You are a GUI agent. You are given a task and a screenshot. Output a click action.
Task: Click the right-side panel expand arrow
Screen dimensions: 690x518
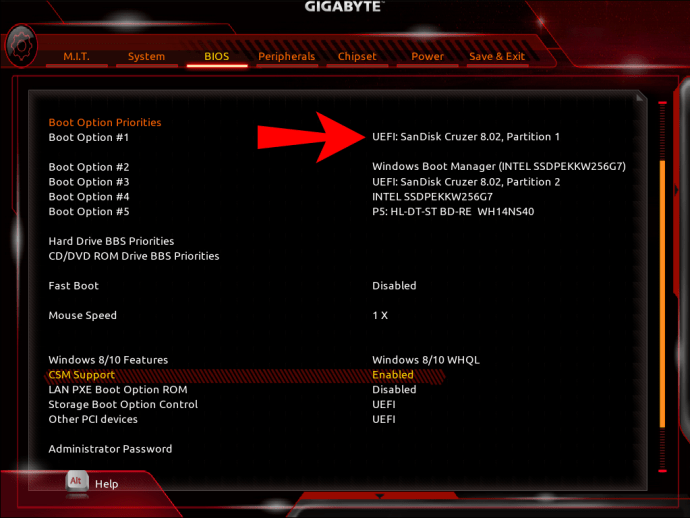coord(677,190)
